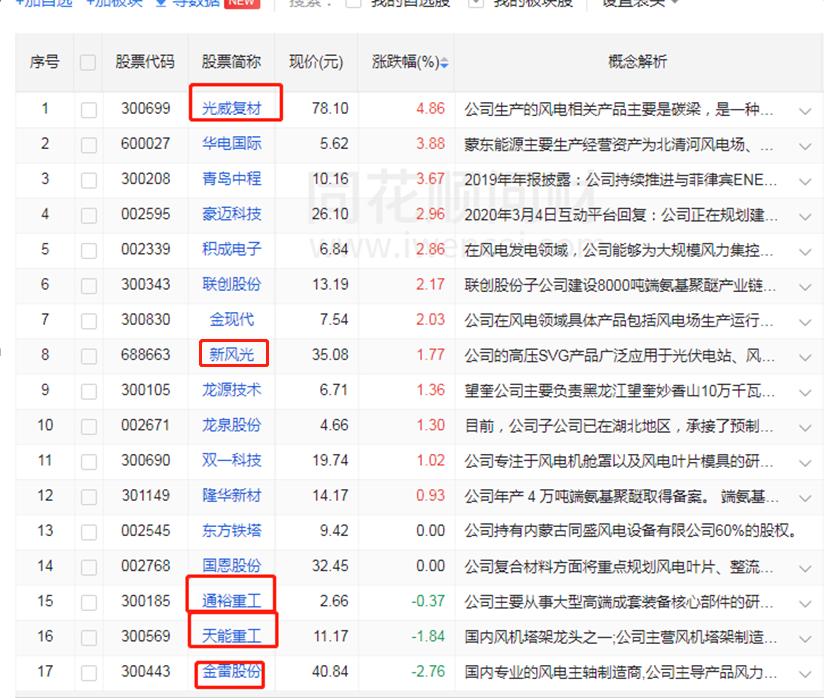The width and height of the screenshot is (824, 698).
Task: Tick the select-all checkbox in the table header
Action: (89, 63)
